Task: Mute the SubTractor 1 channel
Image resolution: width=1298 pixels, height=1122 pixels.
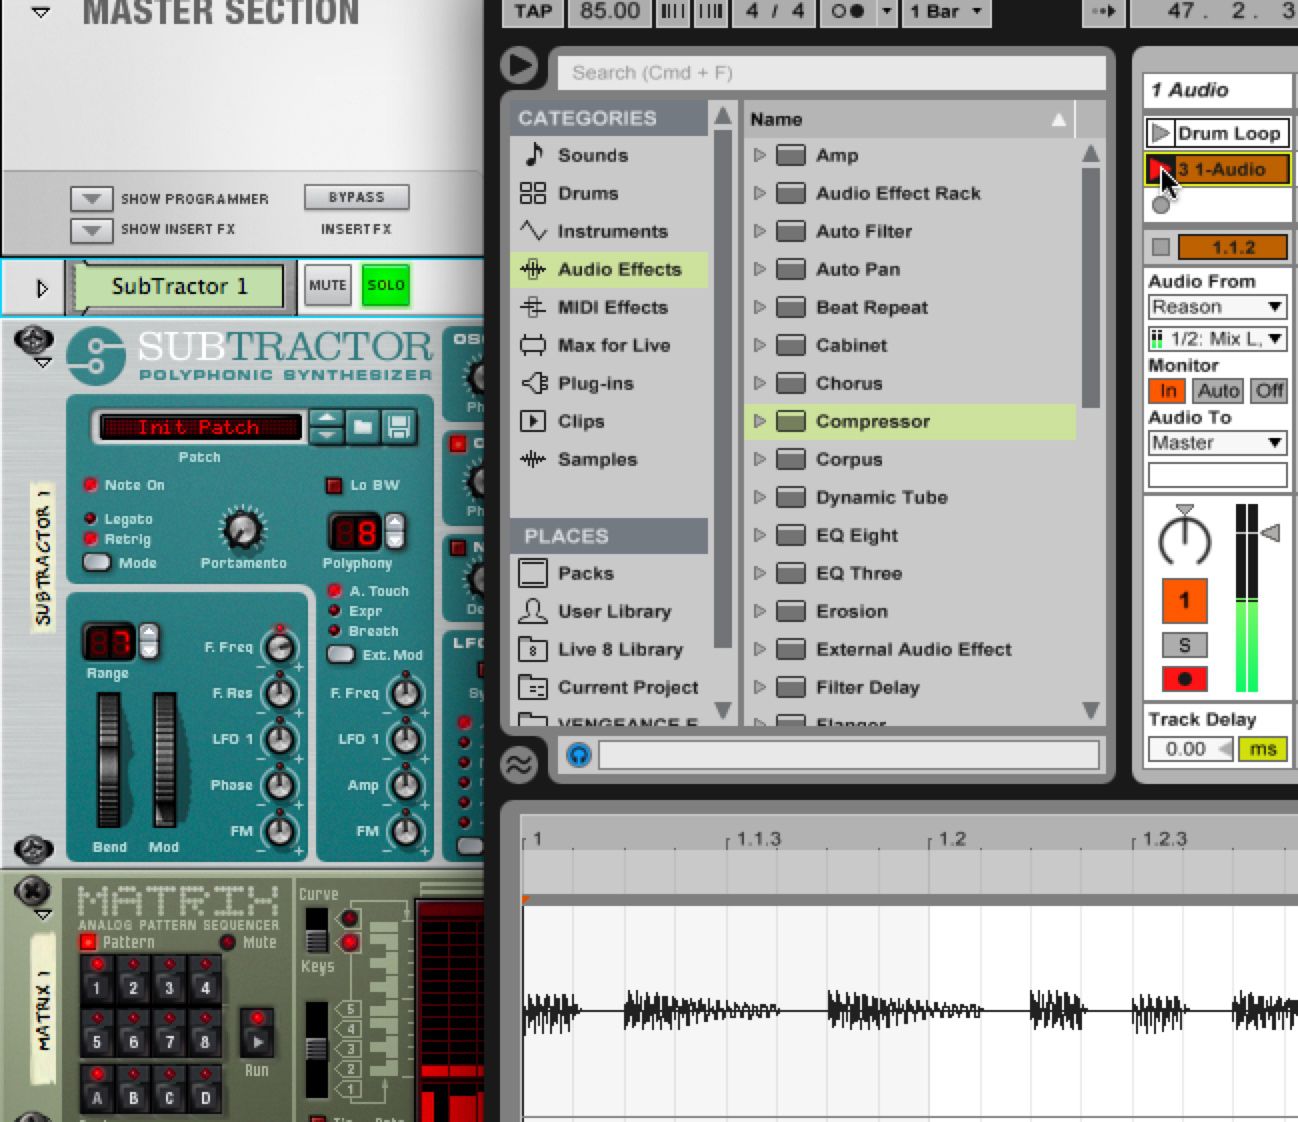Action: pyautogui.click(x=327, y=285)
